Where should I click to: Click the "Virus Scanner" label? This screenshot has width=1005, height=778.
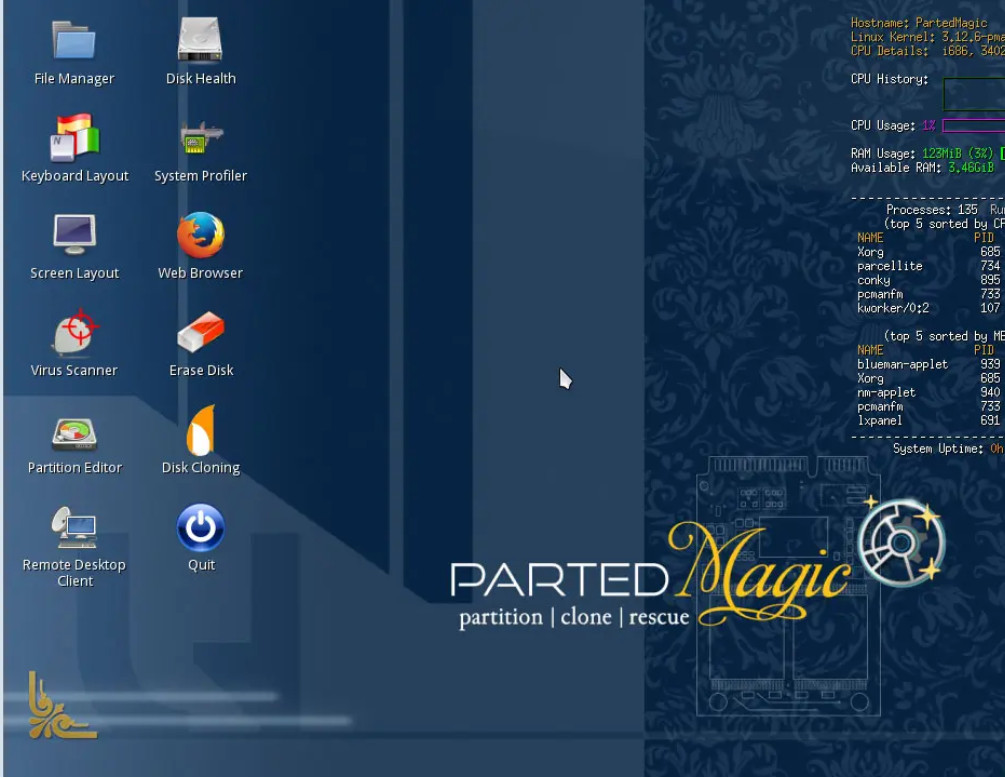click(x=74, y=370)
